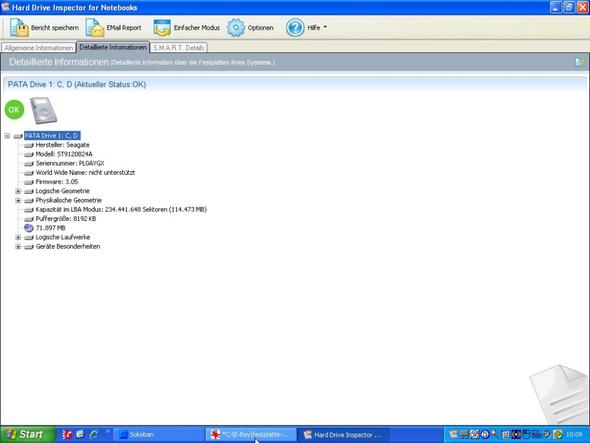This screenshot has width=590, height=443.
Task: Switch to Sokoban in the taskbar
Action: (158, 435)
